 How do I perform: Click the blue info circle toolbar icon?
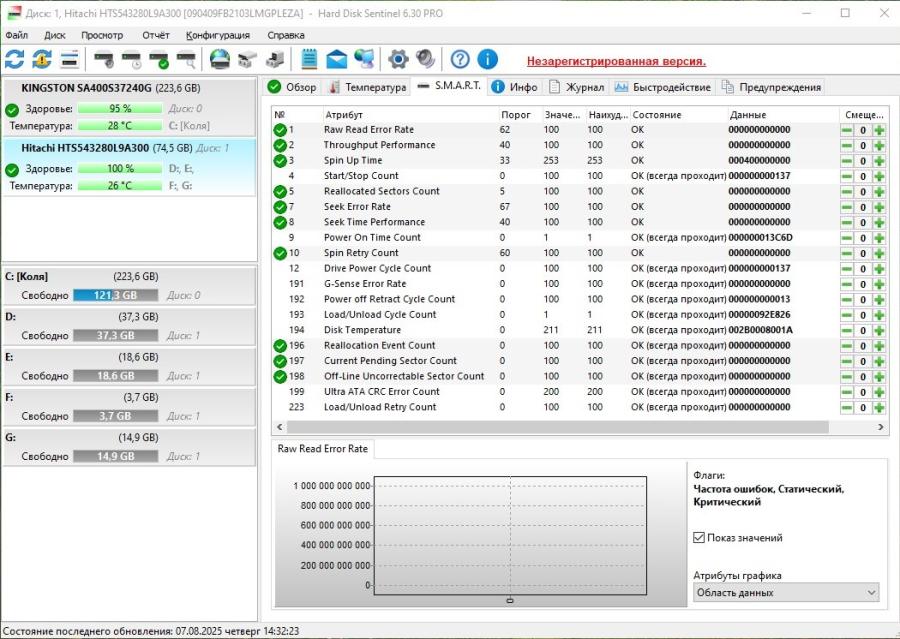(x=487, y=59)
